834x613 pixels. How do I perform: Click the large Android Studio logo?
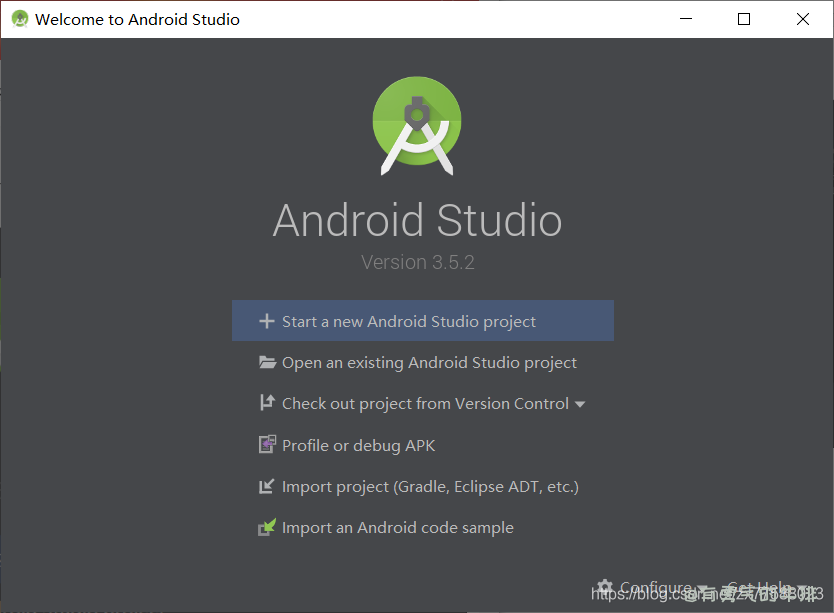click(417, 126)
